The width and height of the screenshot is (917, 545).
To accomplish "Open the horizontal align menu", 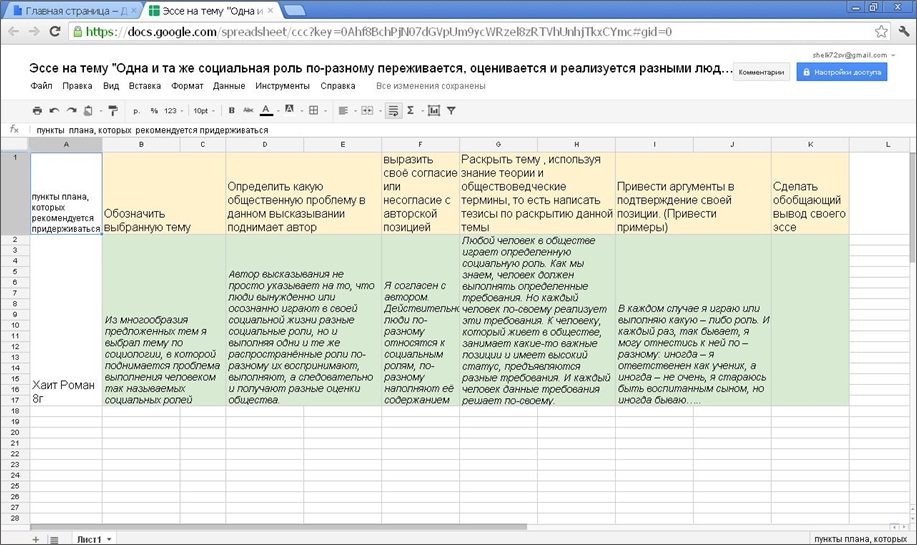I will 343,110.
